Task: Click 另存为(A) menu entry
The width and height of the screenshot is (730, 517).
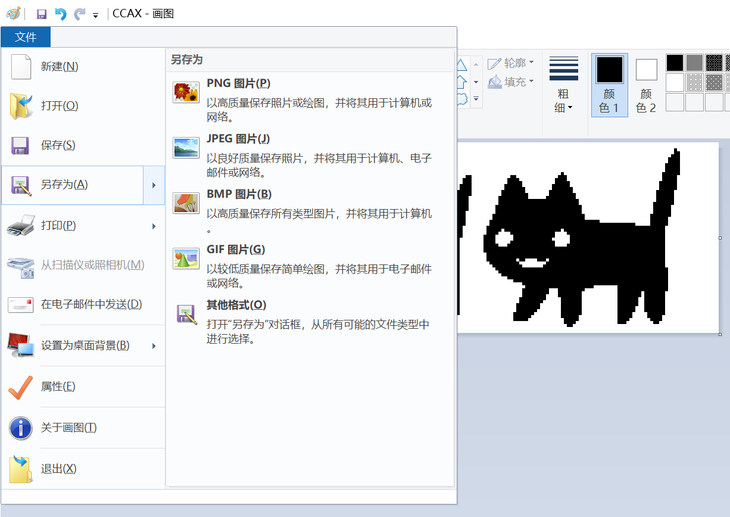Action: click(x=73, y=185)
